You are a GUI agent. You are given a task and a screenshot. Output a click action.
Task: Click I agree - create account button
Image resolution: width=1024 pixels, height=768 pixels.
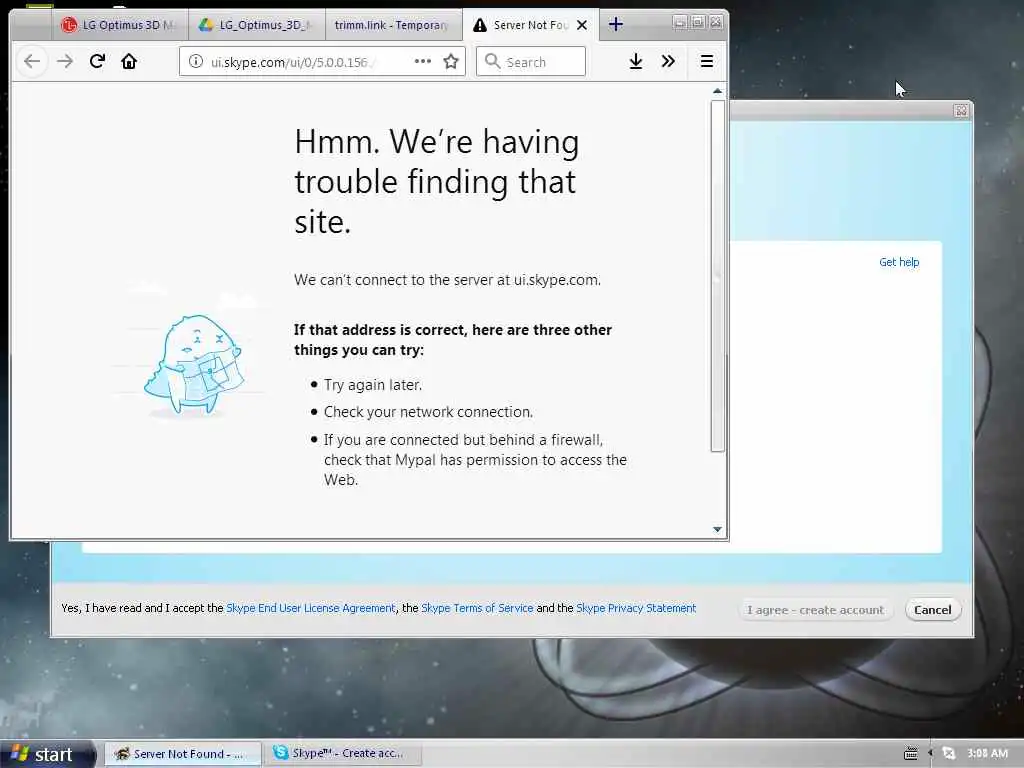click(815, 609)
